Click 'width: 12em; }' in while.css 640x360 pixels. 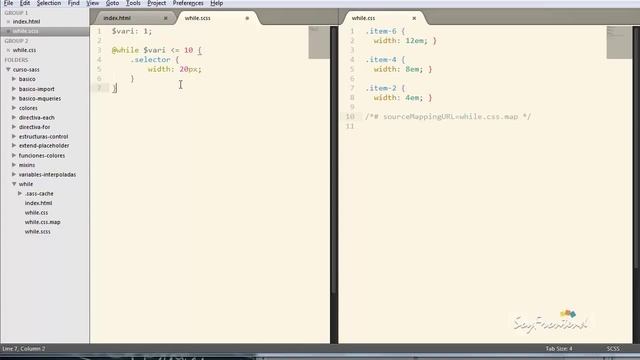click(x=405, y=41)
